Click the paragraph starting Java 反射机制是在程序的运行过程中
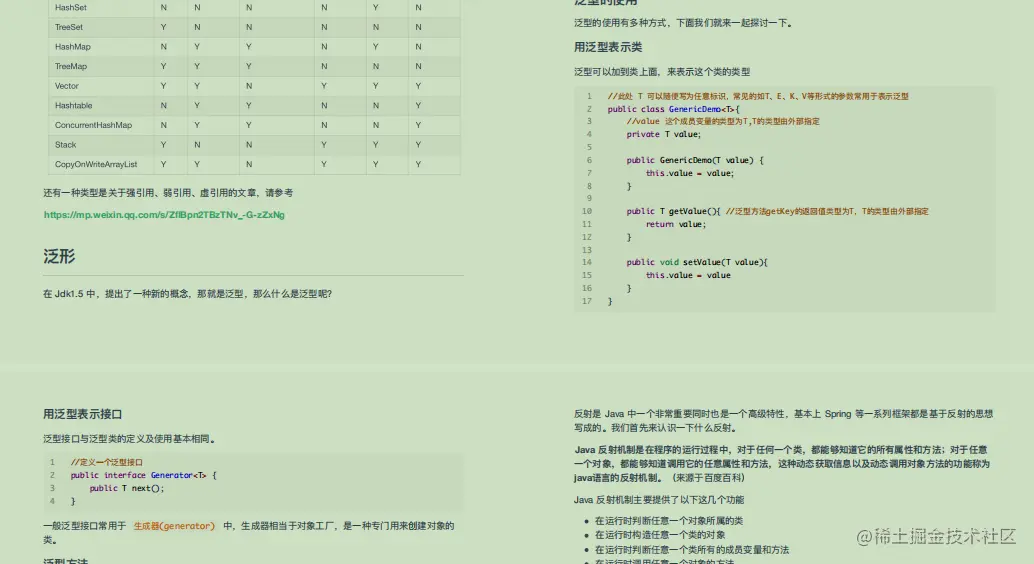The image size is (1034, 564). tap(782, 464)
